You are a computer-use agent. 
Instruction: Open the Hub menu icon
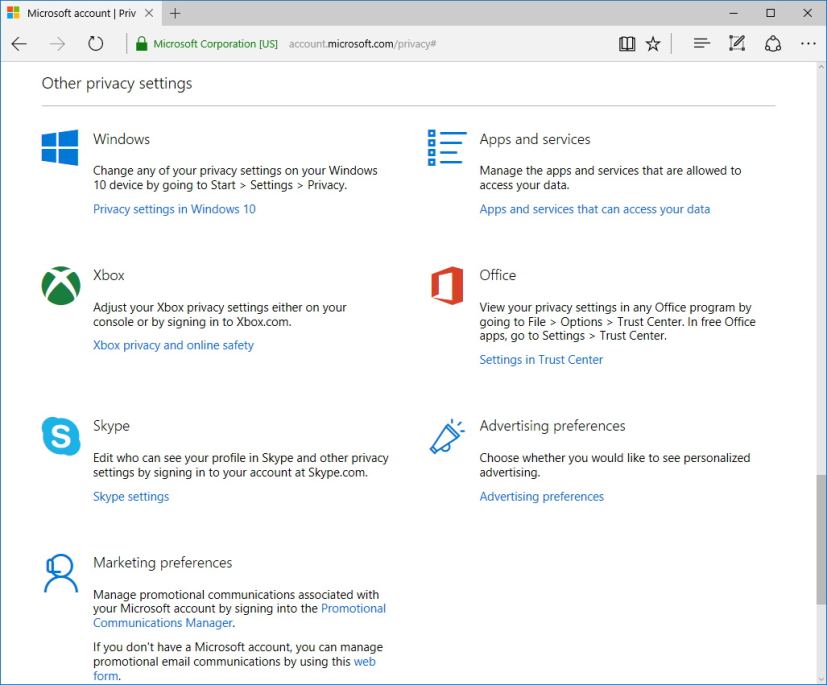701,44
